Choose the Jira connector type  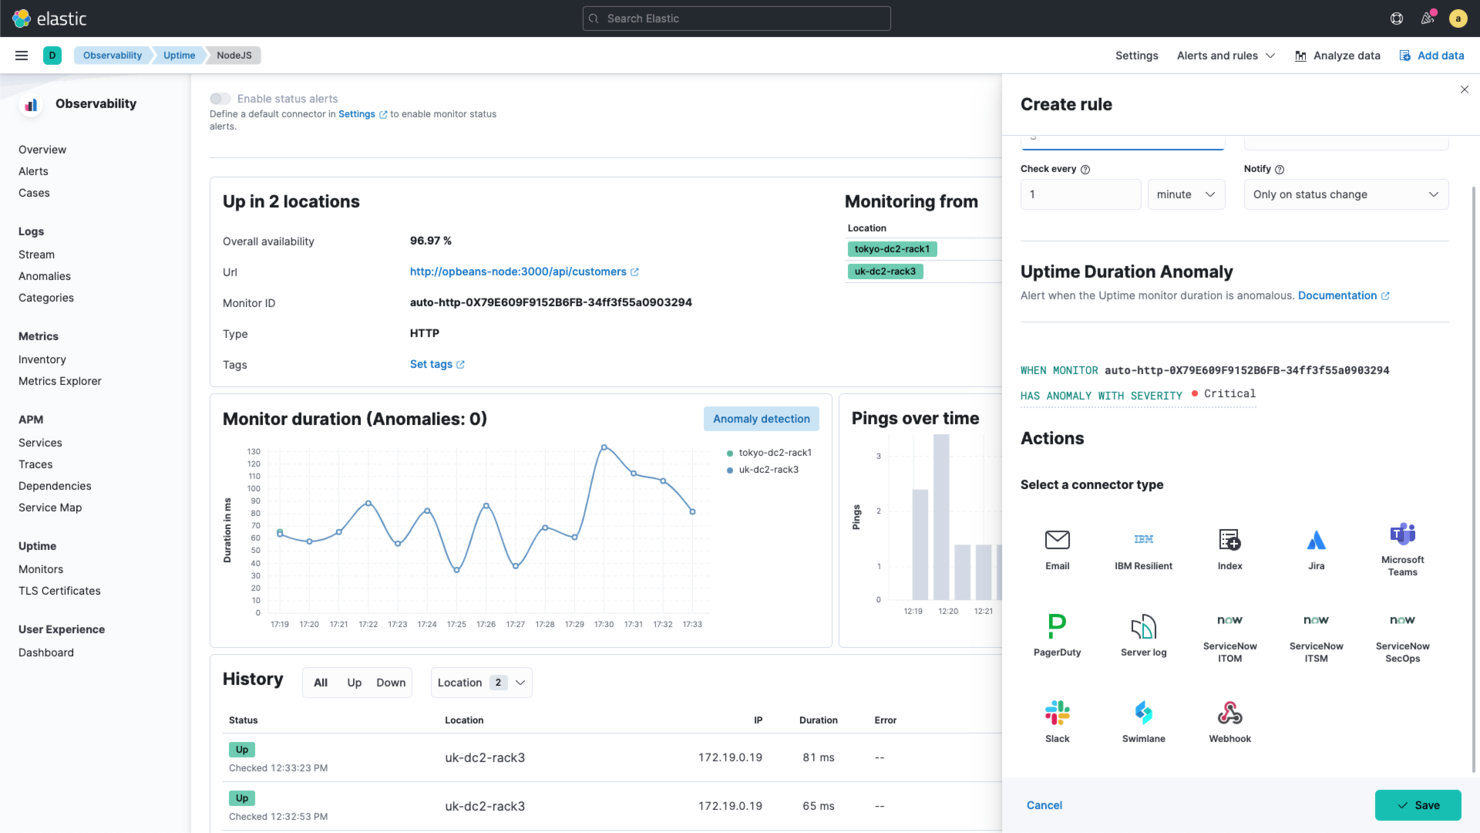pos(1316,545)
